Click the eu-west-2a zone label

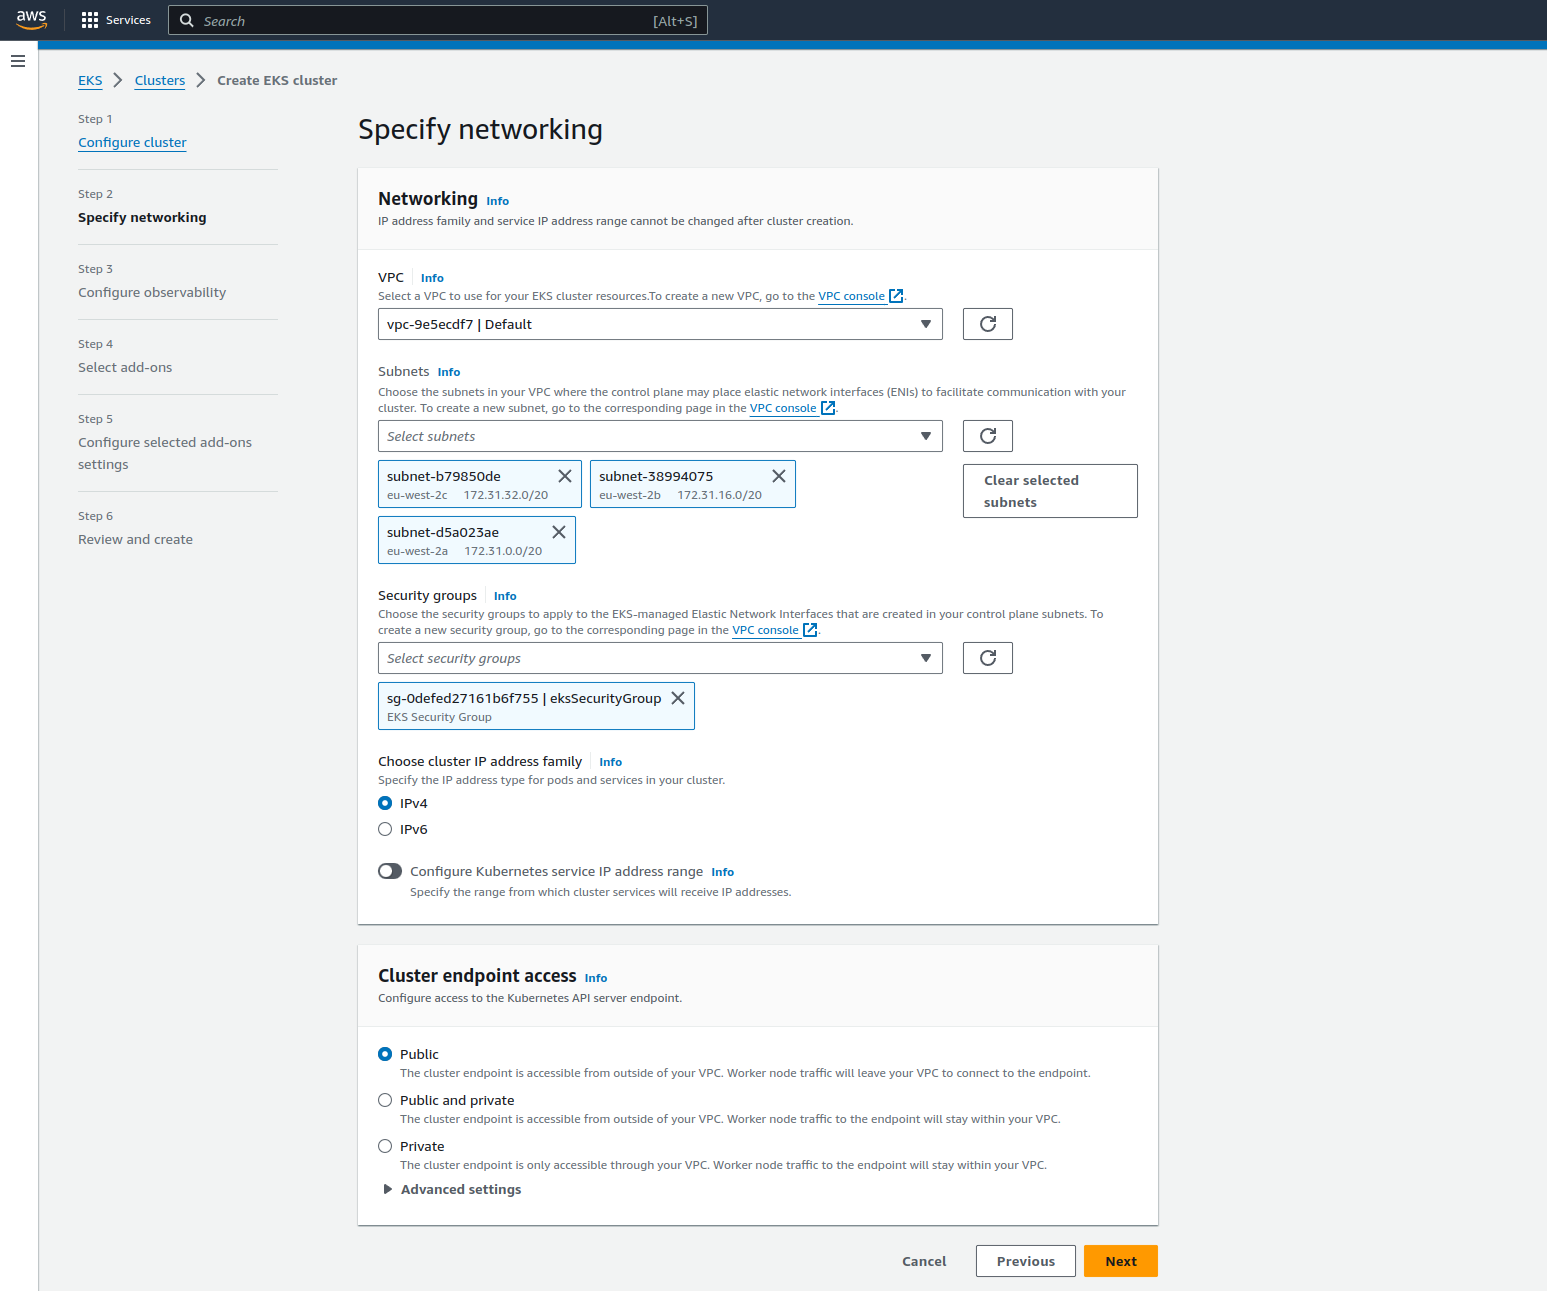[x=417, y=551]
